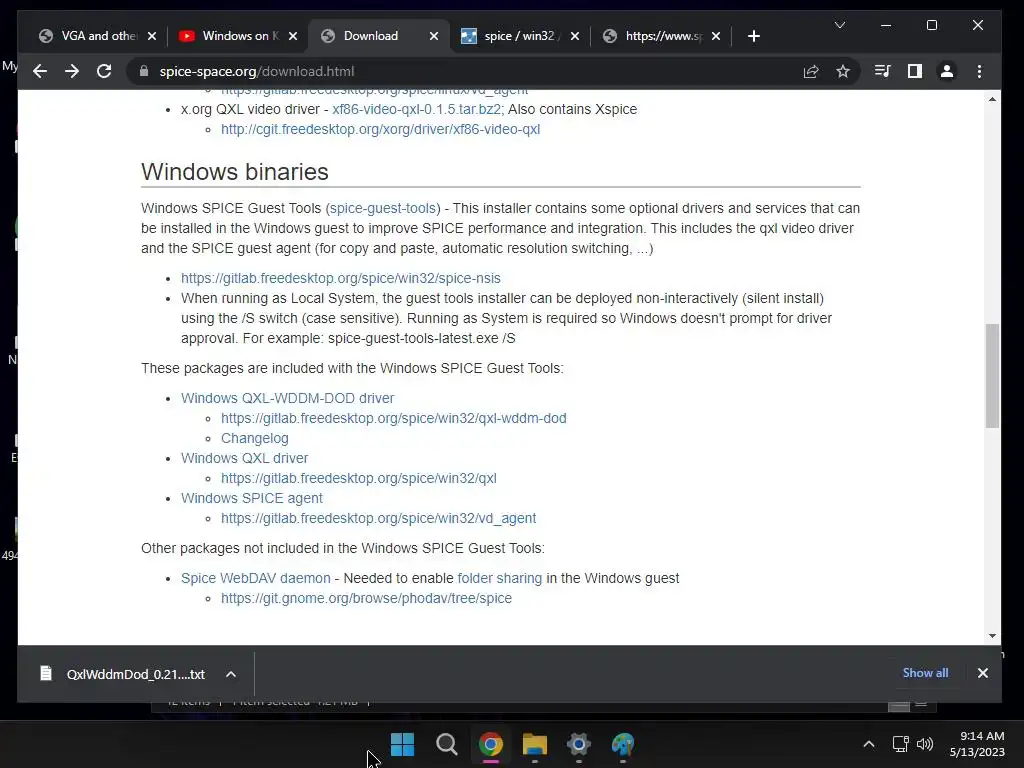1024x768 pixels.
Task: Share this page using the share icon
Action: [x=811, y=71]
